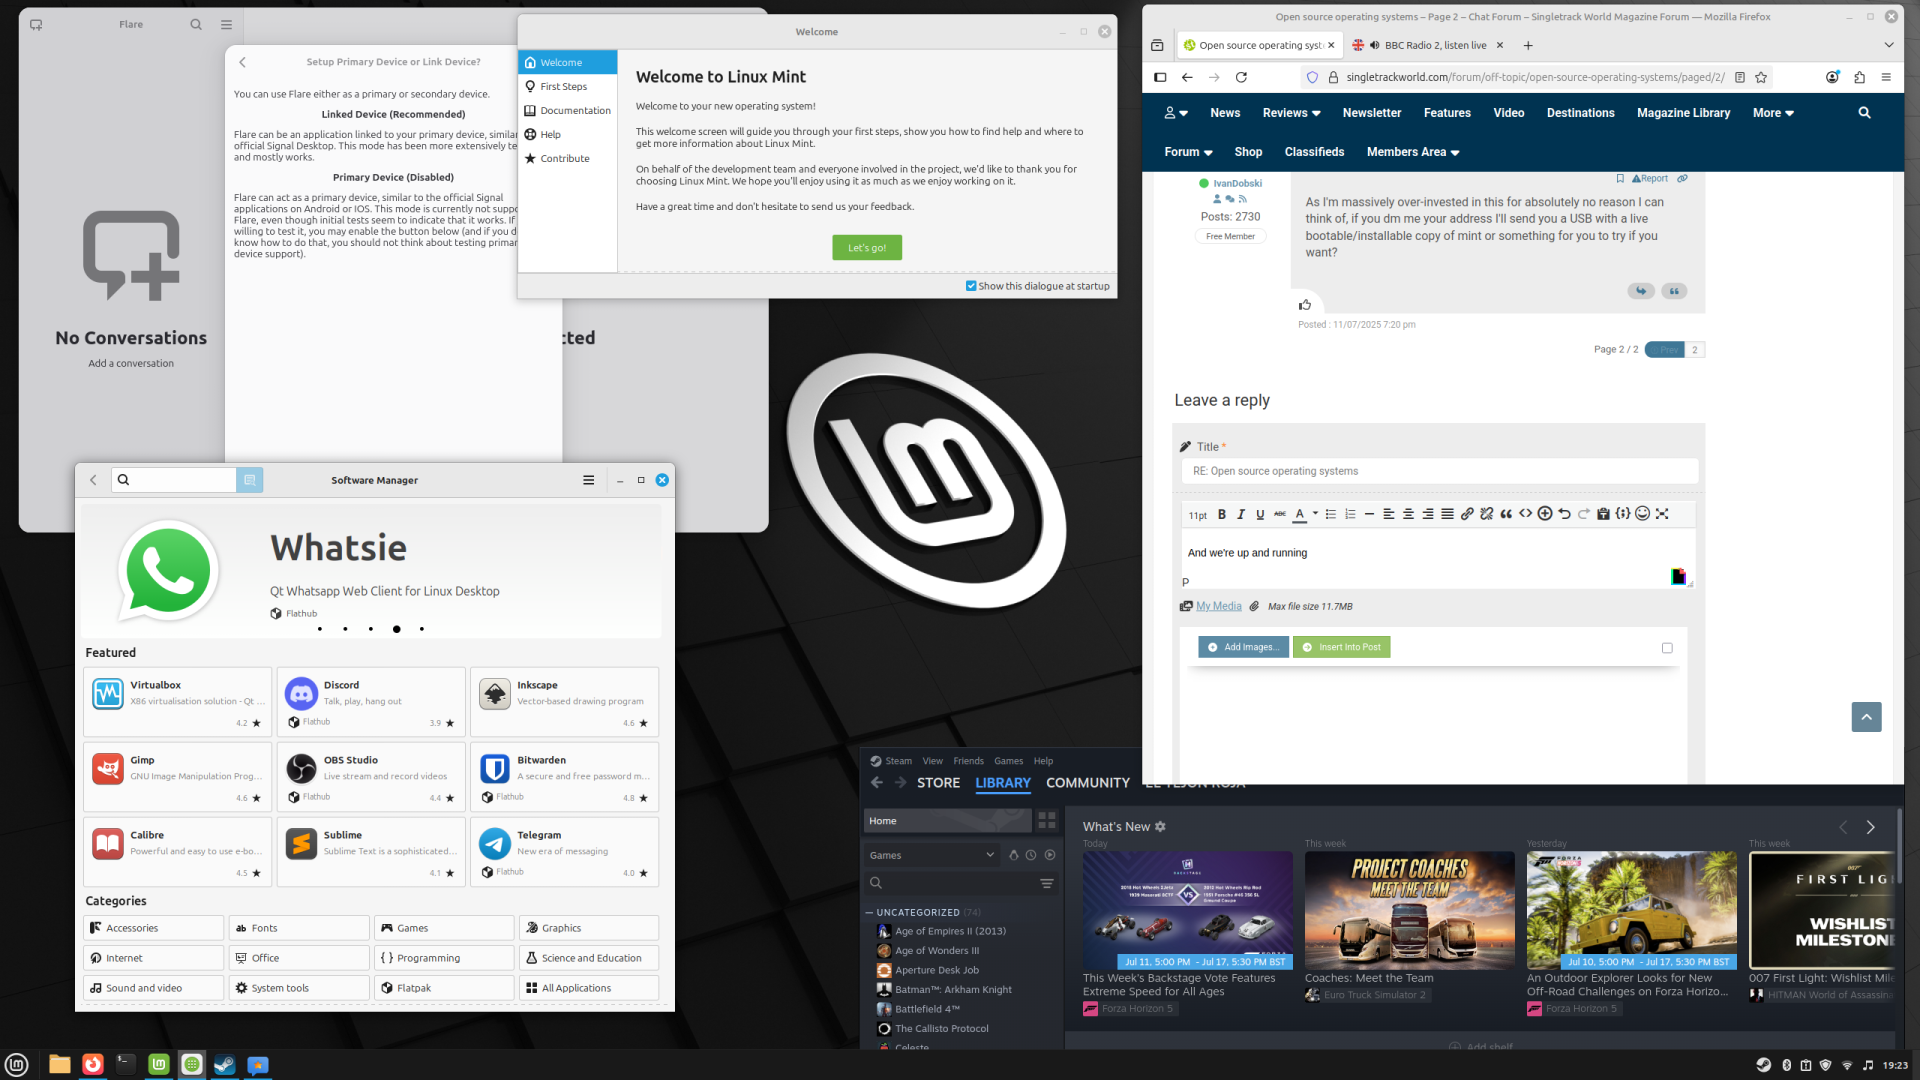
Task: Open the text colour dropdown arrow
Action: point(1315,514)
